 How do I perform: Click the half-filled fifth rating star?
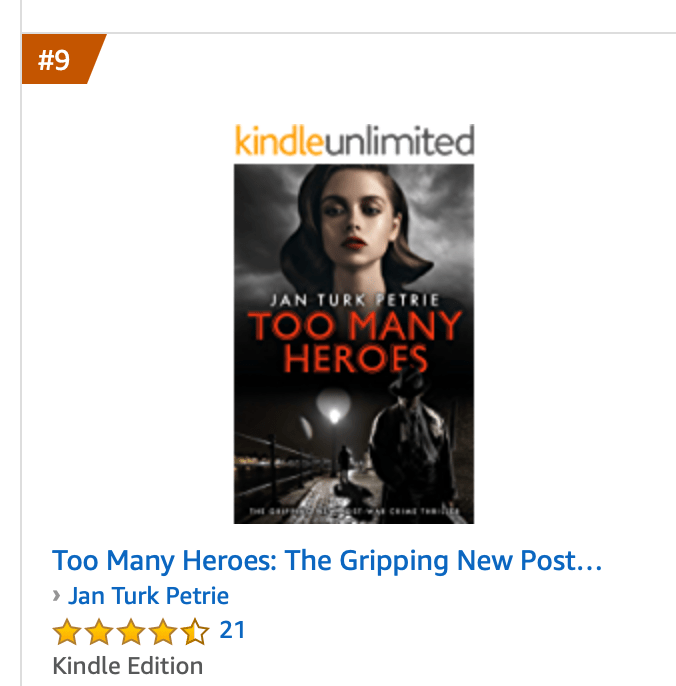click(x=195, y=632)
